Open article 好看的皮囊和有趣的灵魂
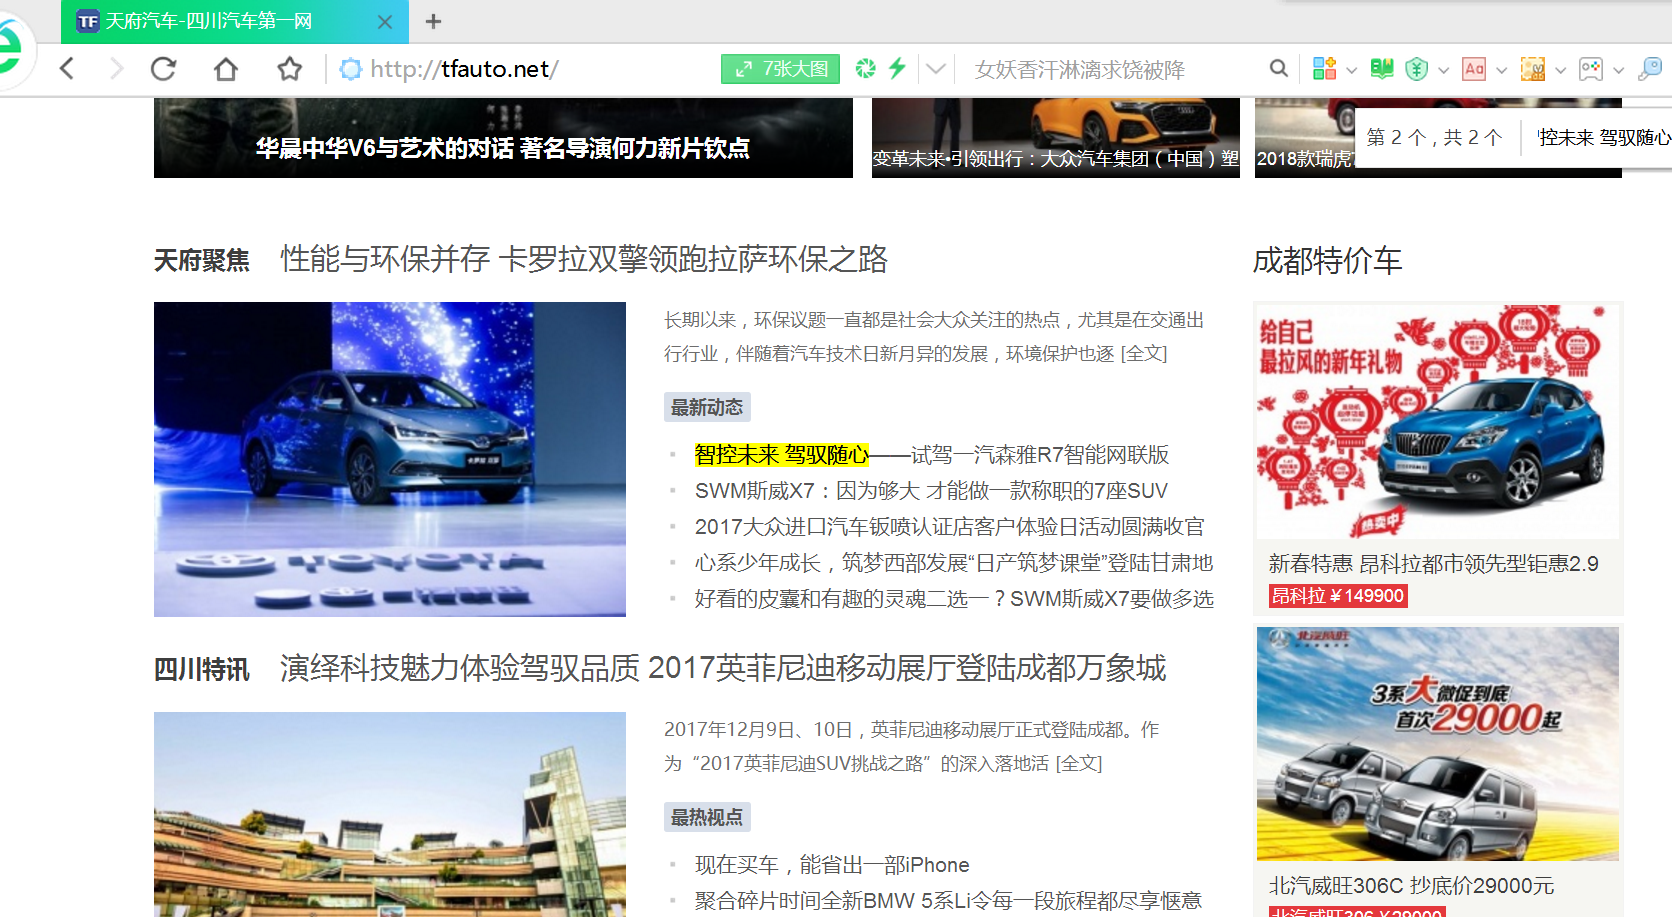Viewport: 1672px width, 917px height. (x=954, y=599)
